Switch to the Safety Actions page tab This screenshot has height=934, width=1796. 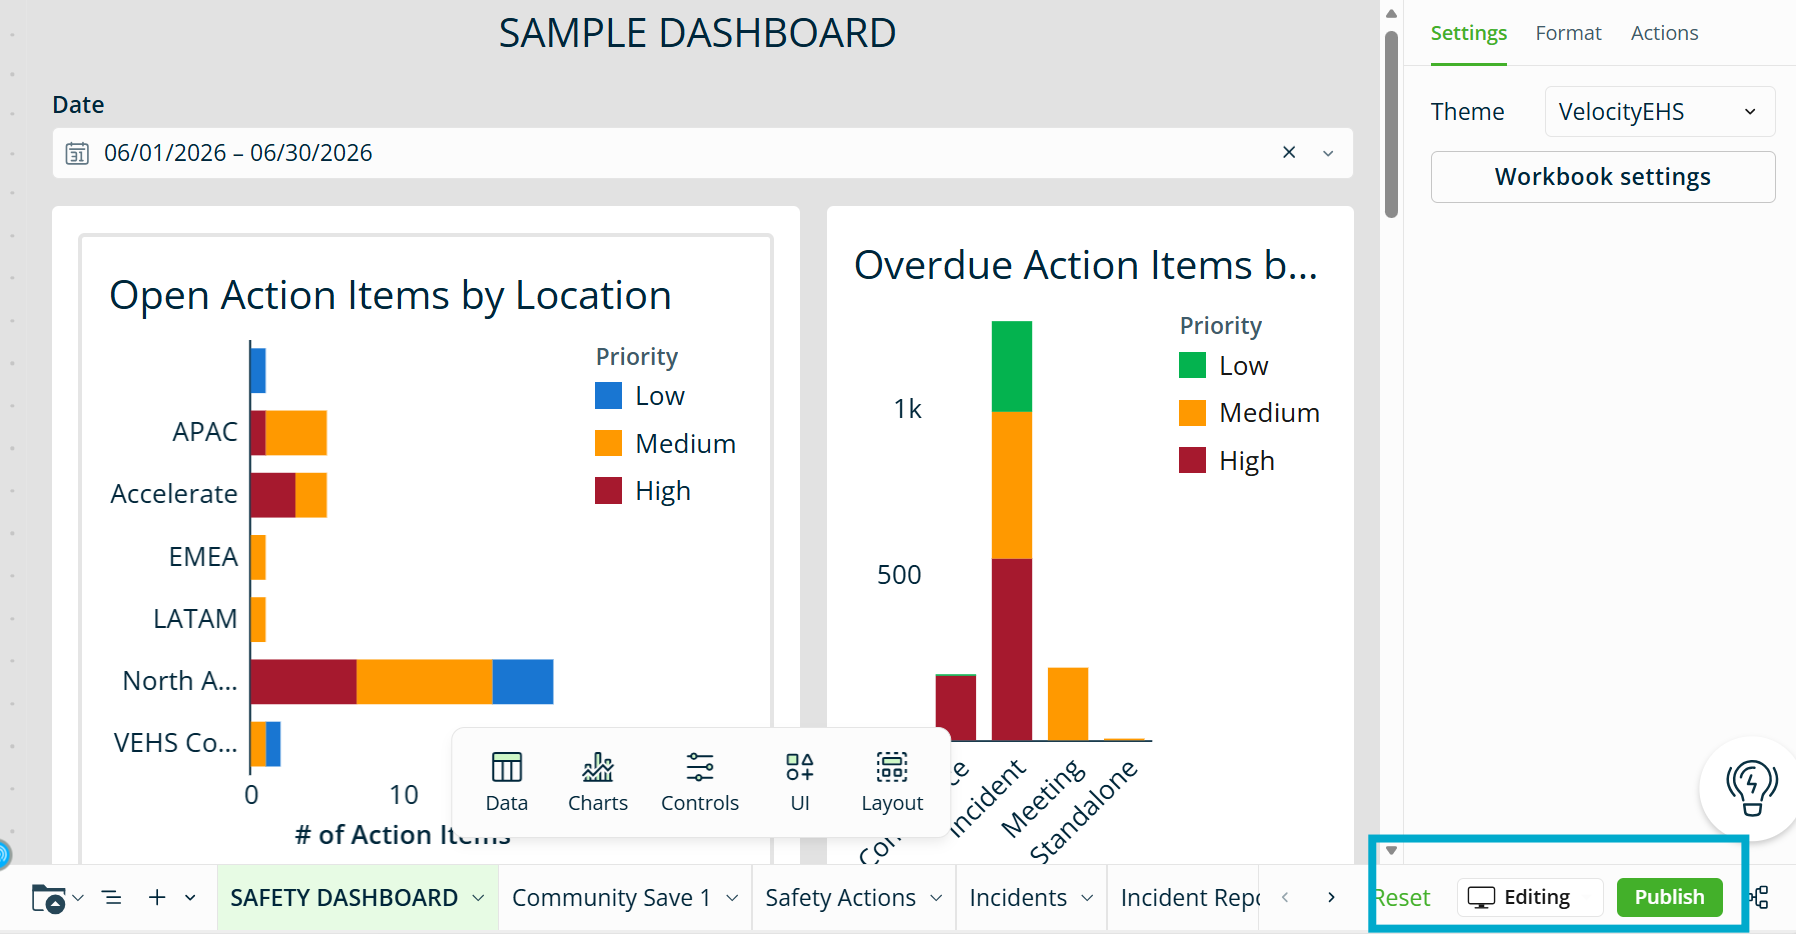click(x=840, y=898)
